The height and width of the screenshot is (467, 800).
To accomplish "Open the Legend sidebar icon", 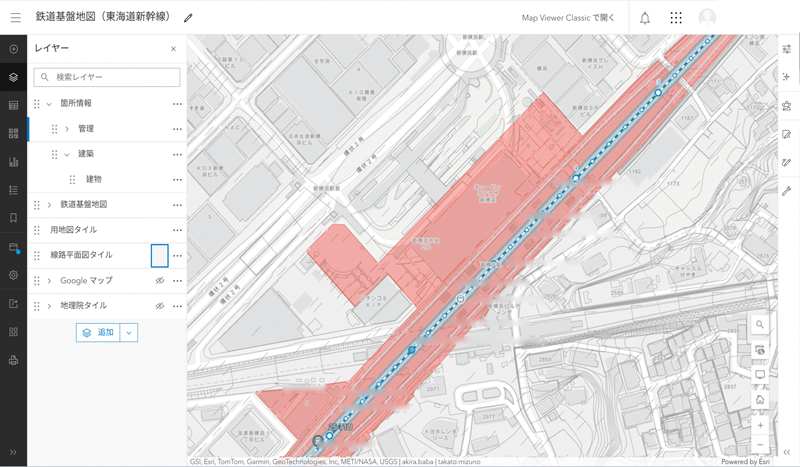I will tap(13, 190).
